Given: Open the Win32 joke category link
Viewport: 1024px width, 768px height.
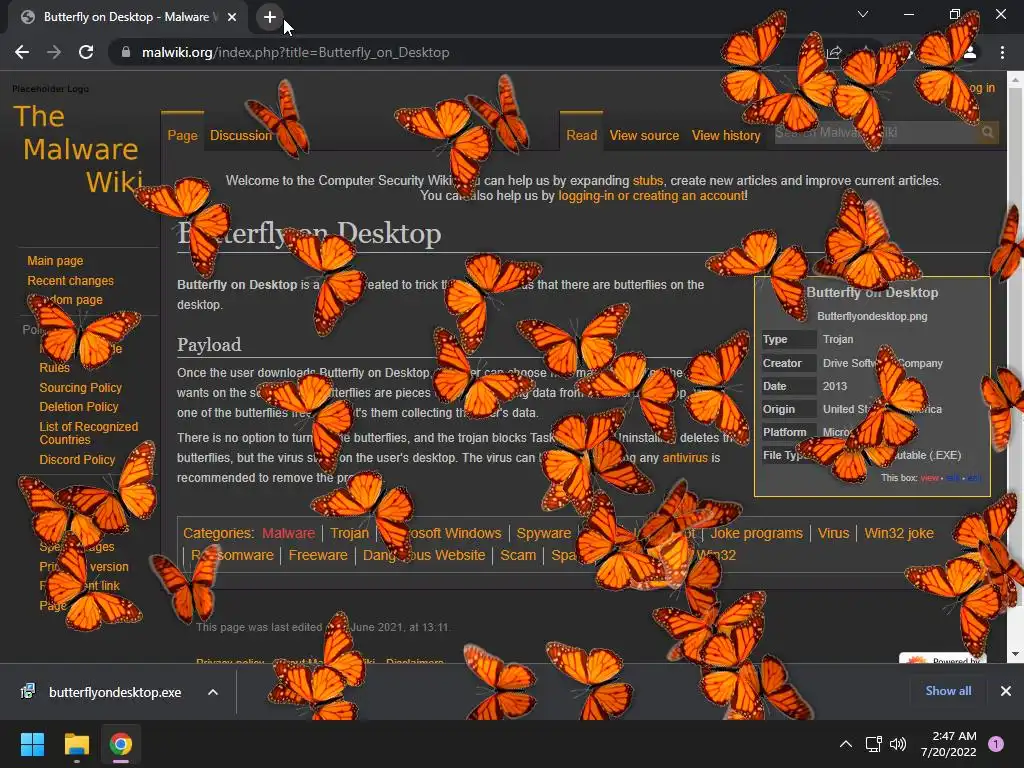Looking at the screenshot, I should point(899,533).
